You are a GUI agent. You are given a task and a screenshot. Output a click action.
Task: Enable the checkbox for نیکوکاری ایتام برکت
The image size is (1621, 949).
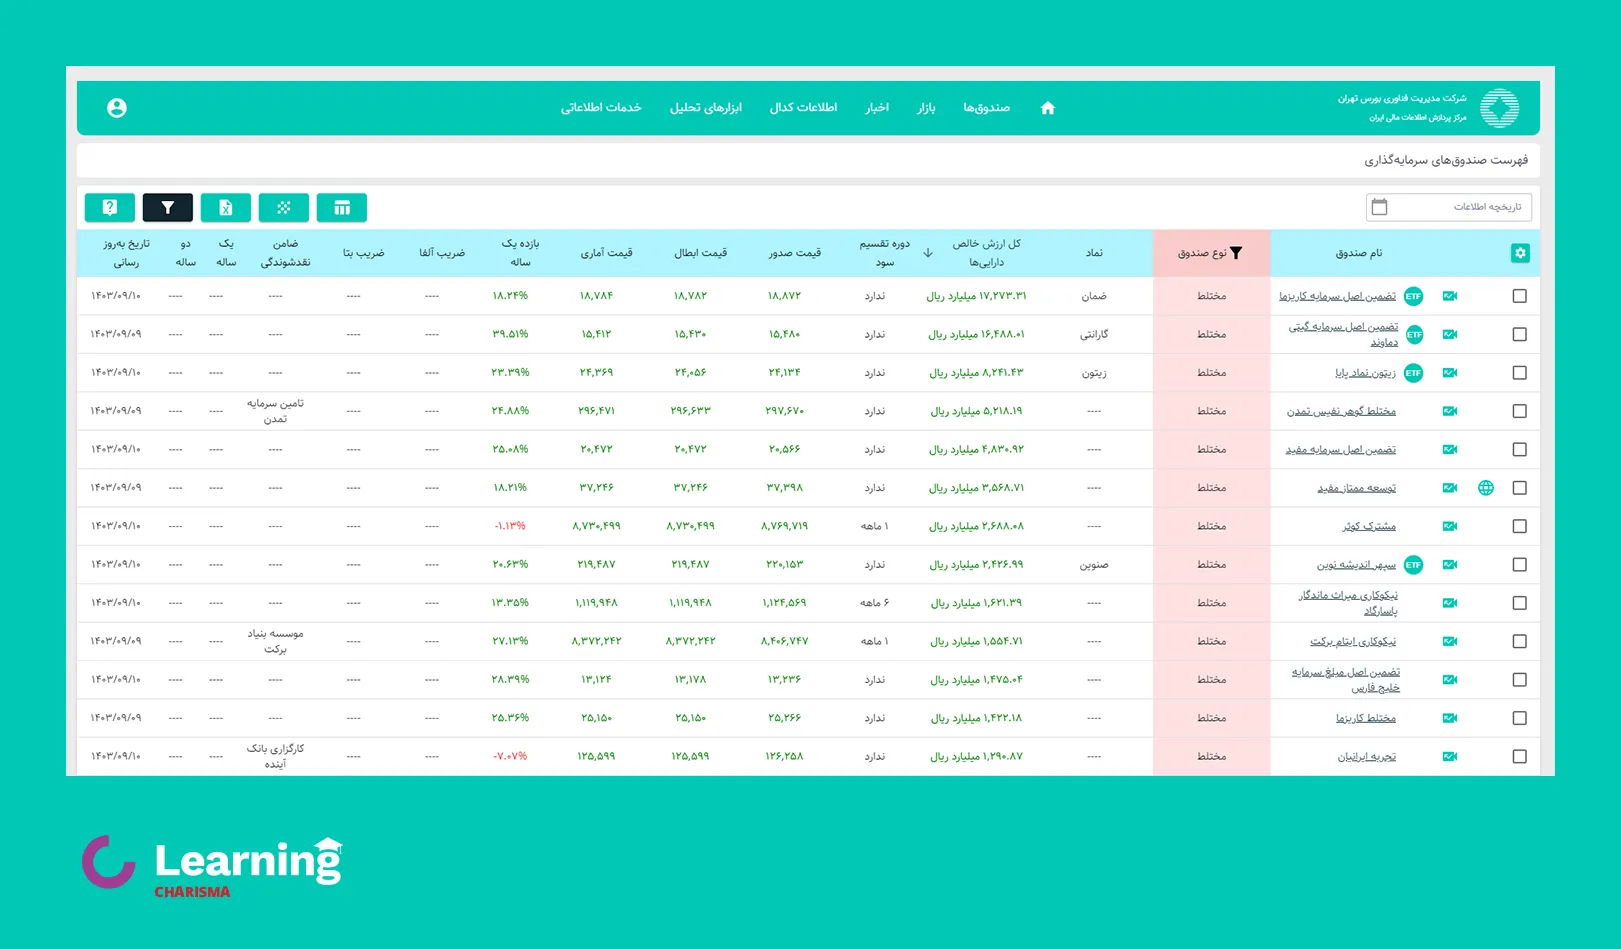pyautogui.click(x=1520, y=641)
